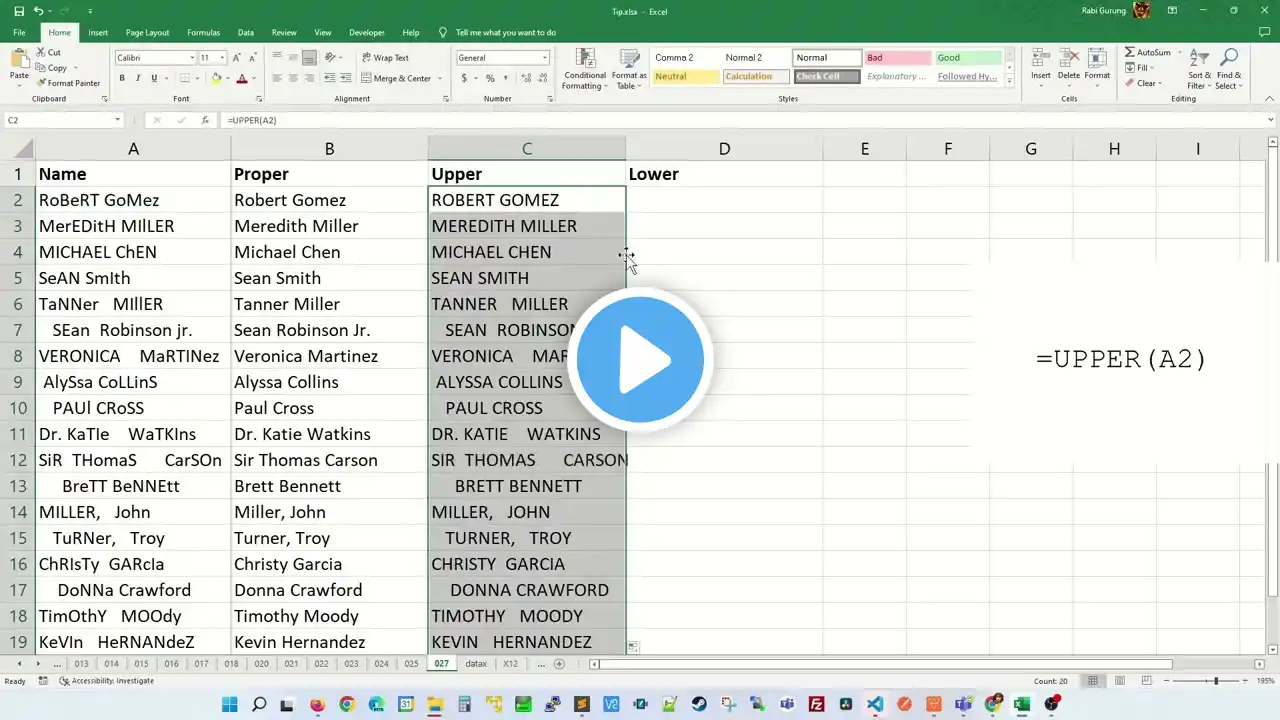Toggle Underline formatting
1280x720 pixels.
point(154,78)
